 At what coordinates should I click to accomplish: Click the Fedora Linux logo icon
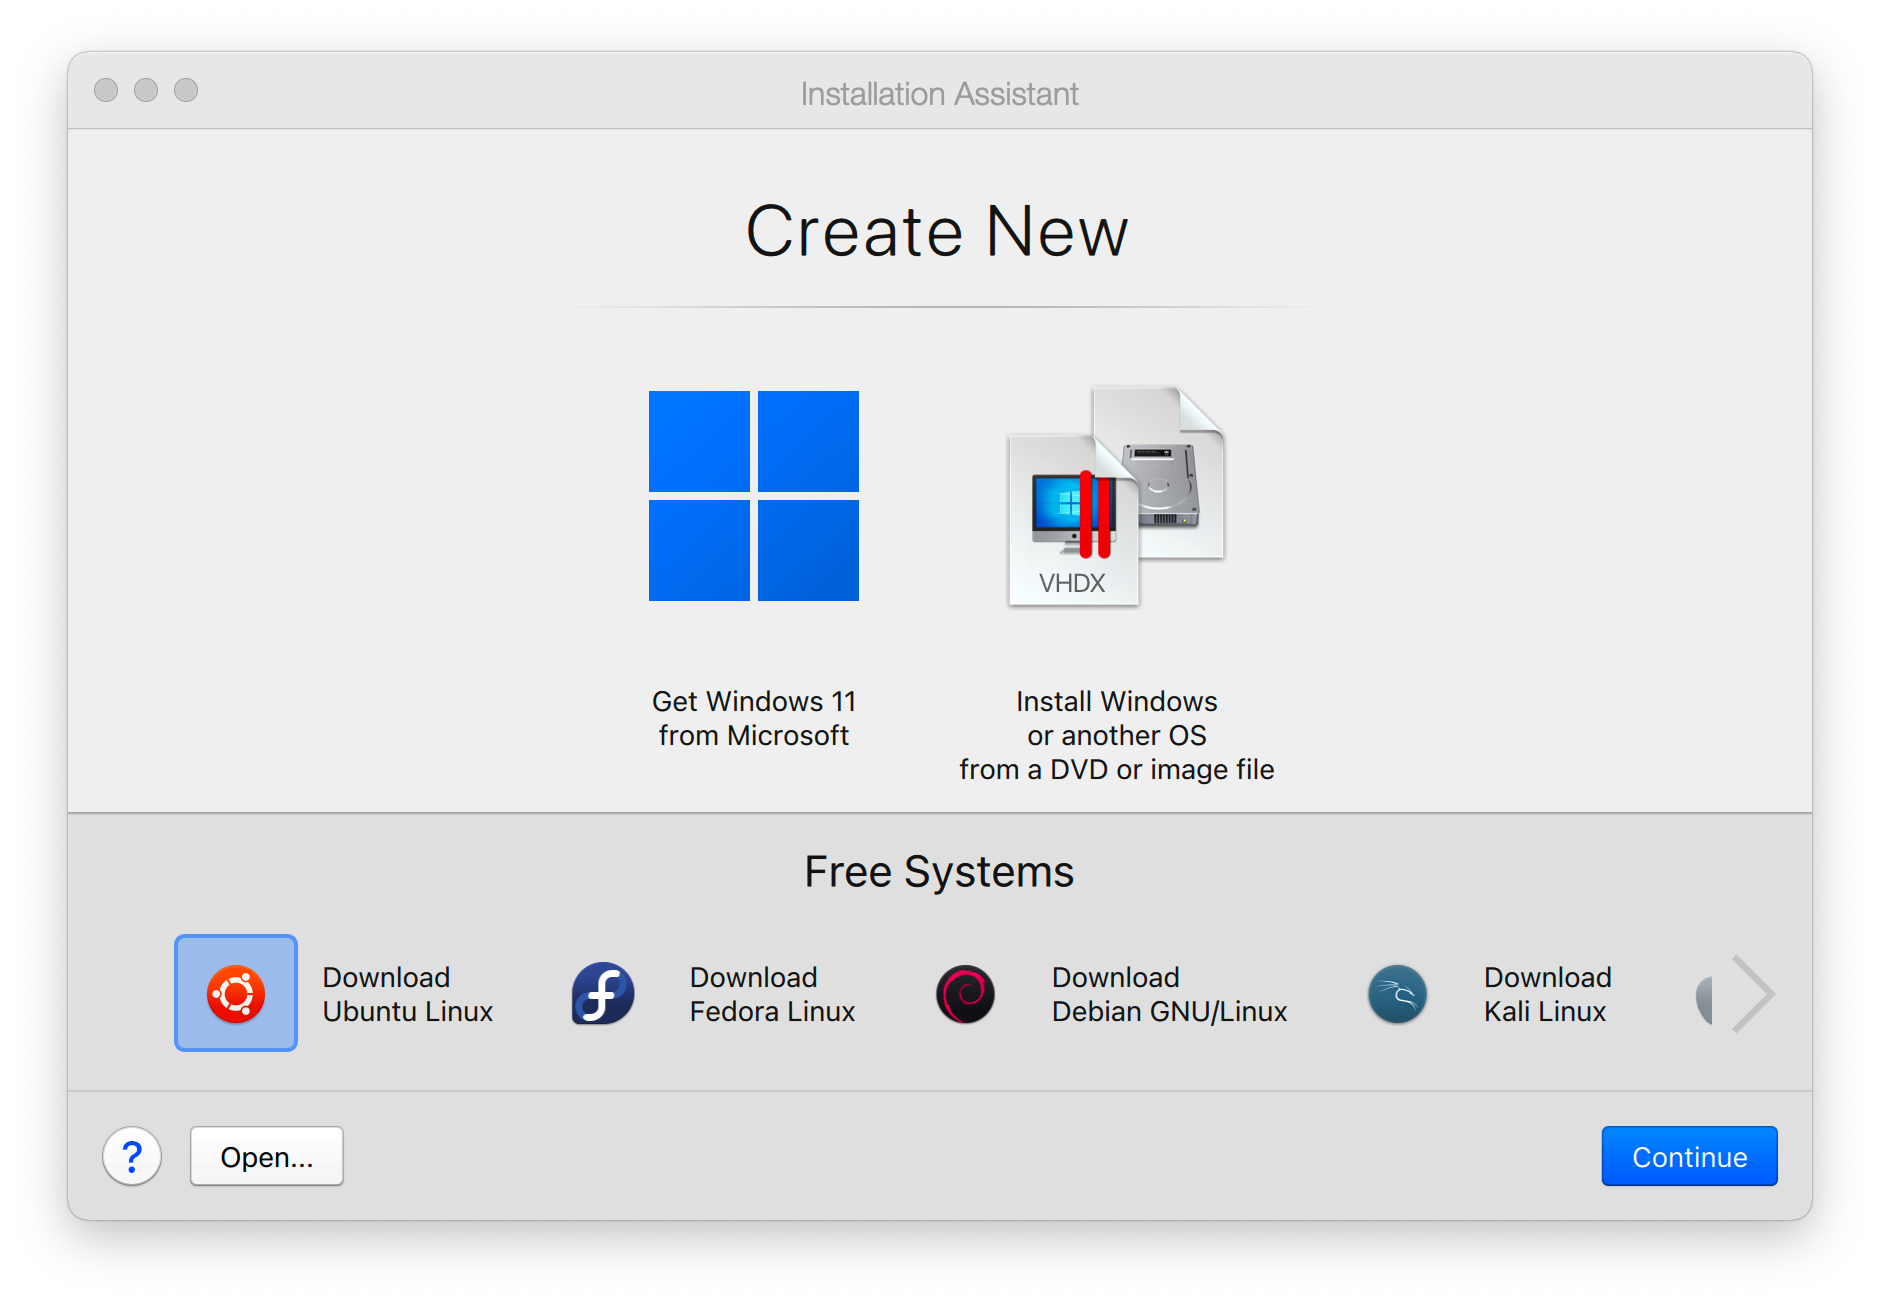click(601, 992)
